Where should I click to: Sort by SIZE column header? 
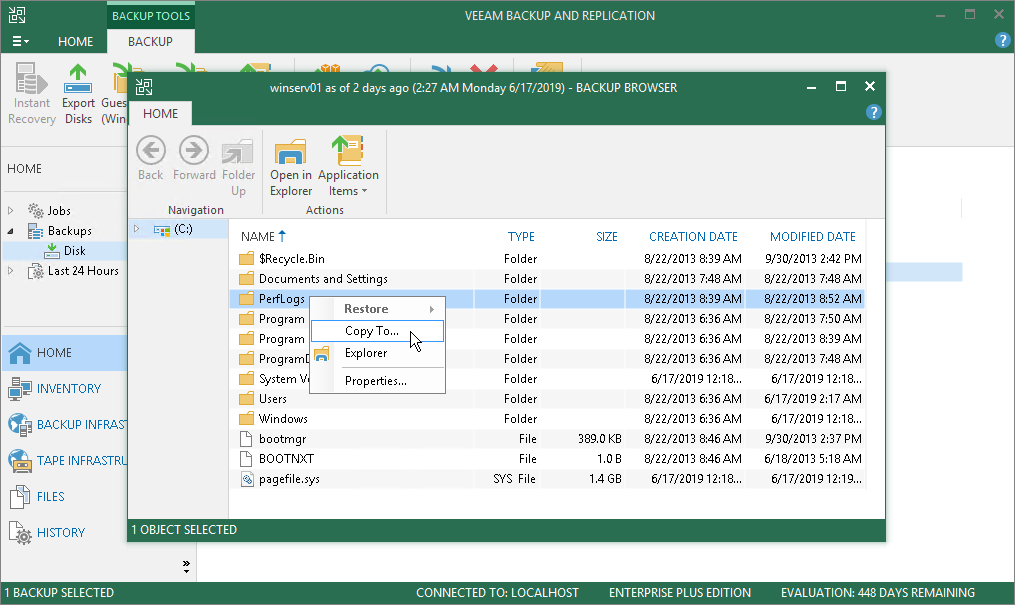click(607, 237)
